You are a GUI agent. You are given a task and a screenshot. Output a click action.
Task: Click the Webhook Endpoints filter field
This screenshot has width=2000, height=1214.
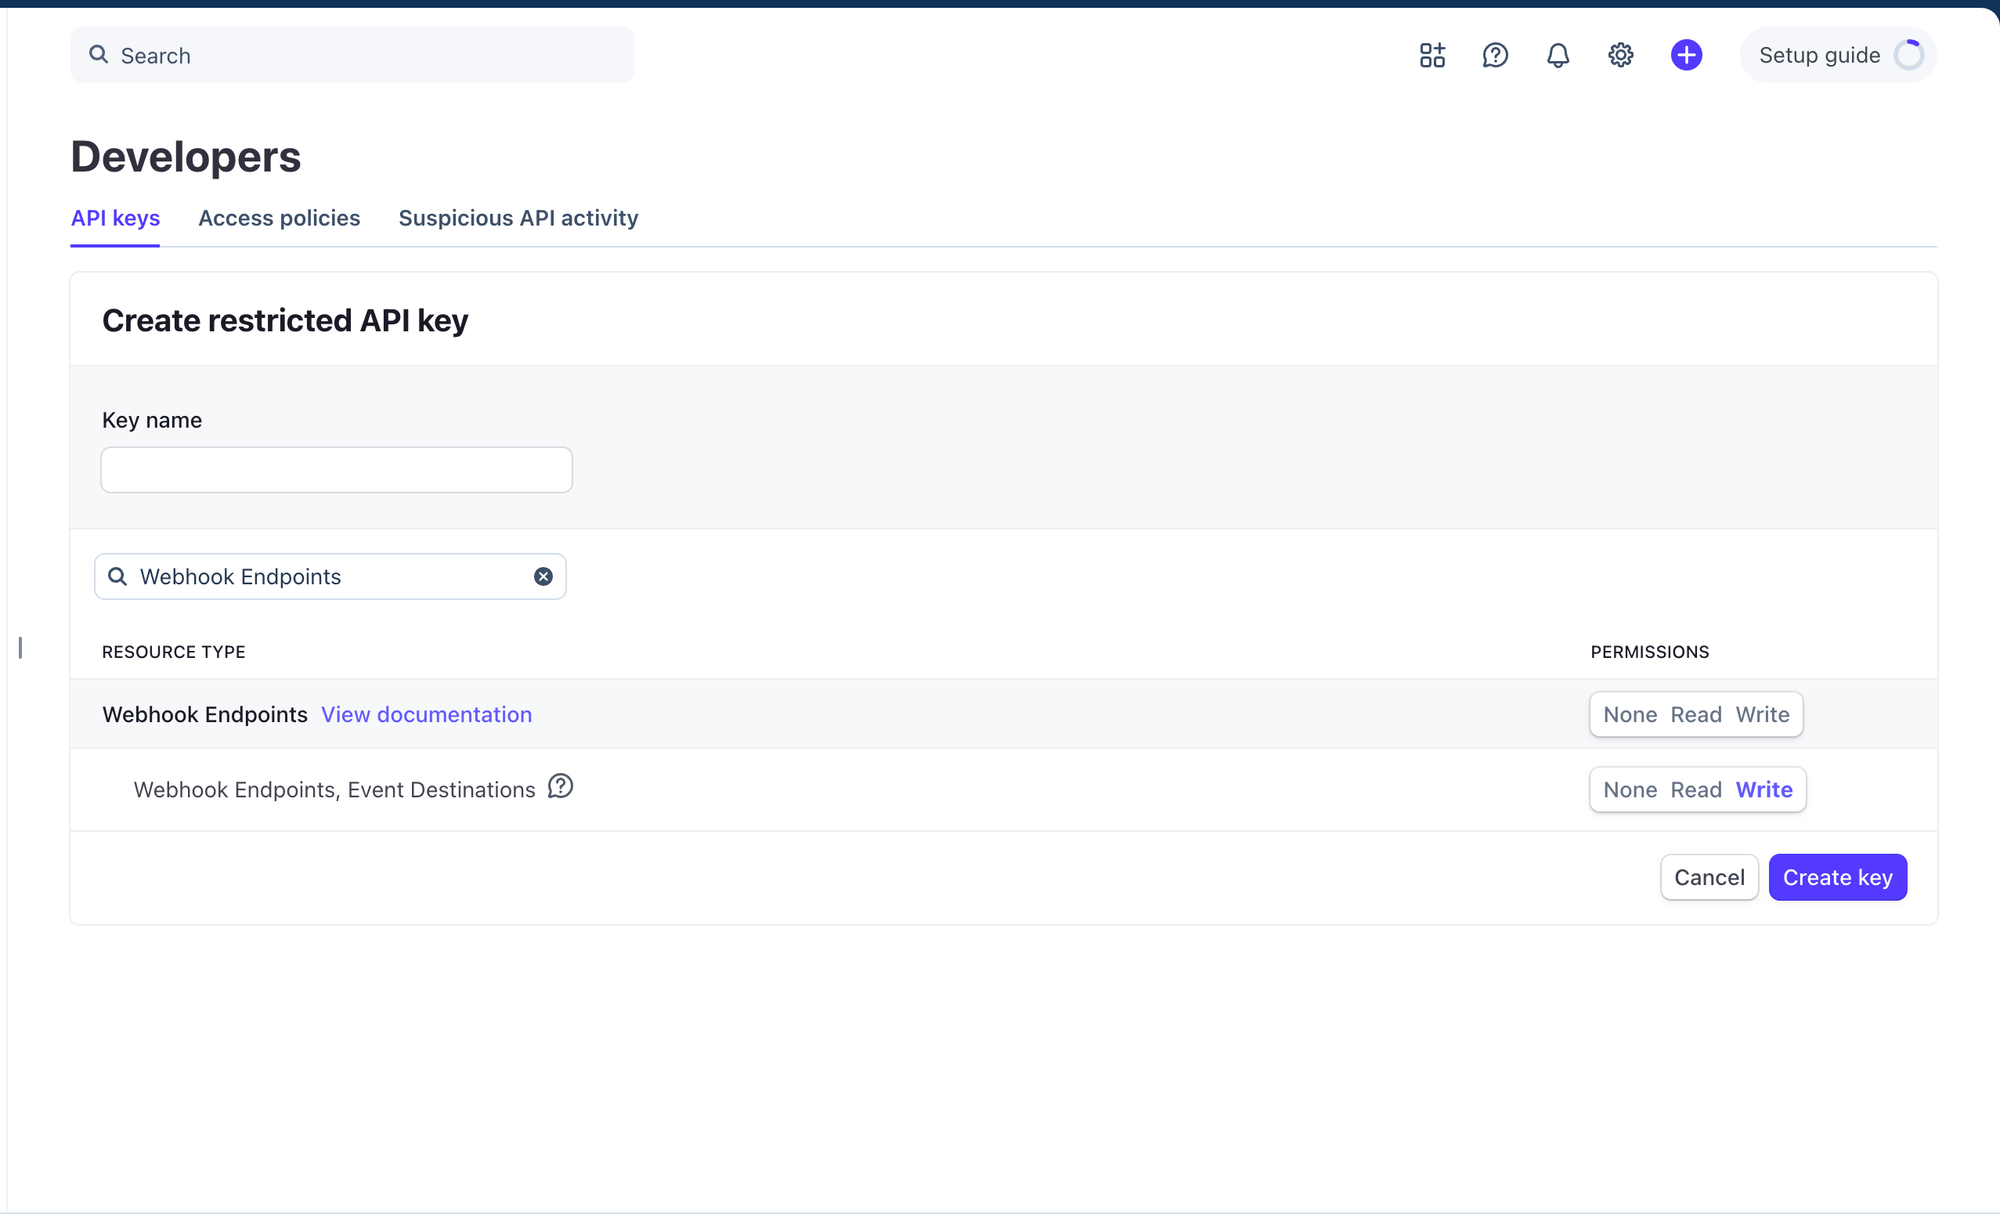point(330,576)
